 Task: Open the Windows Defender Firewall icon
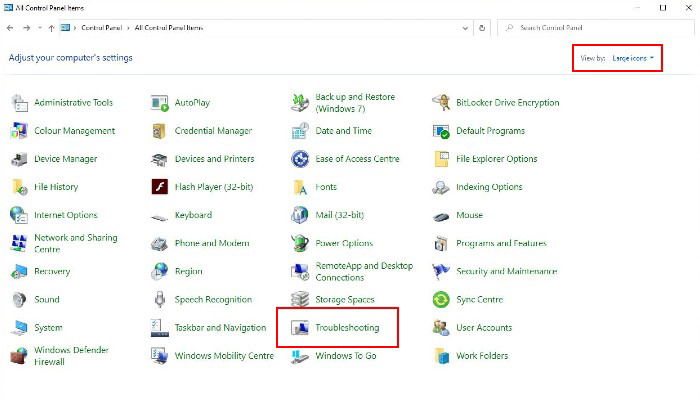click(x=19, y=356)
